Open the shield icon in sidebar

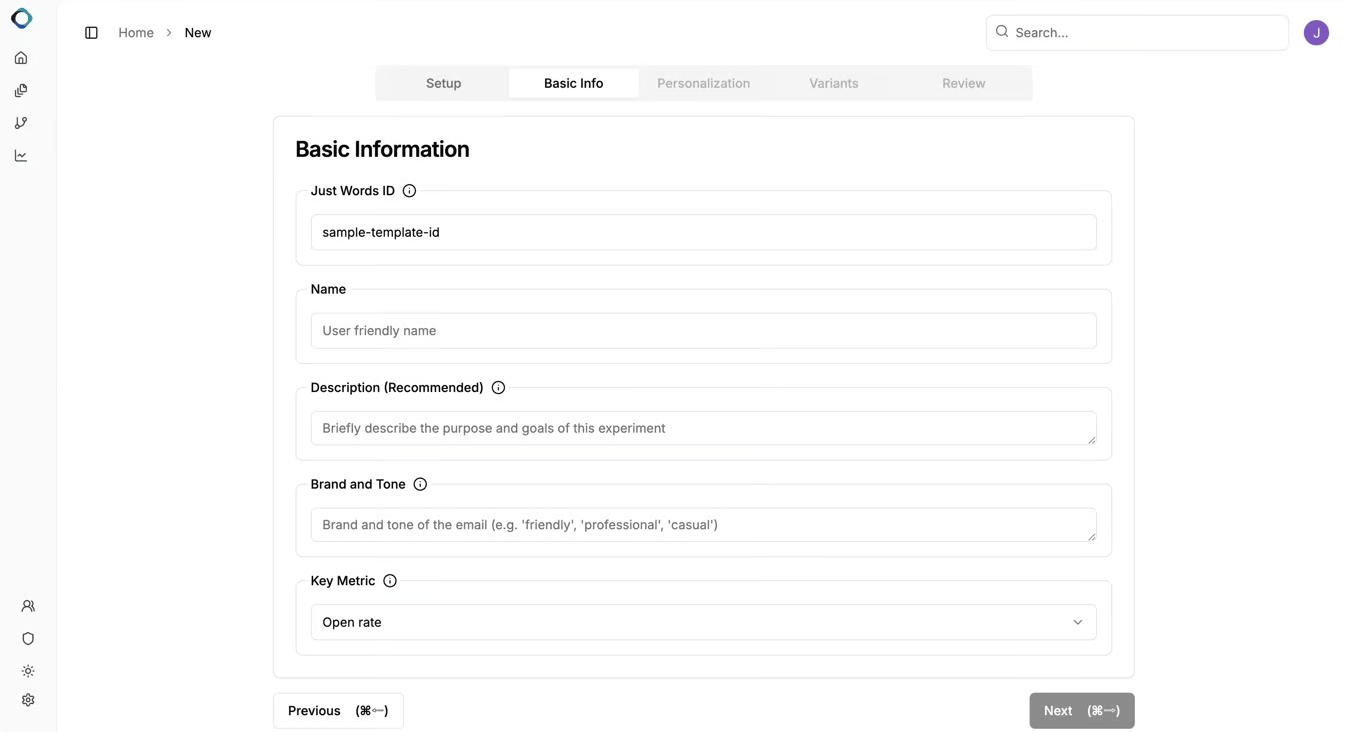(28, 639)
